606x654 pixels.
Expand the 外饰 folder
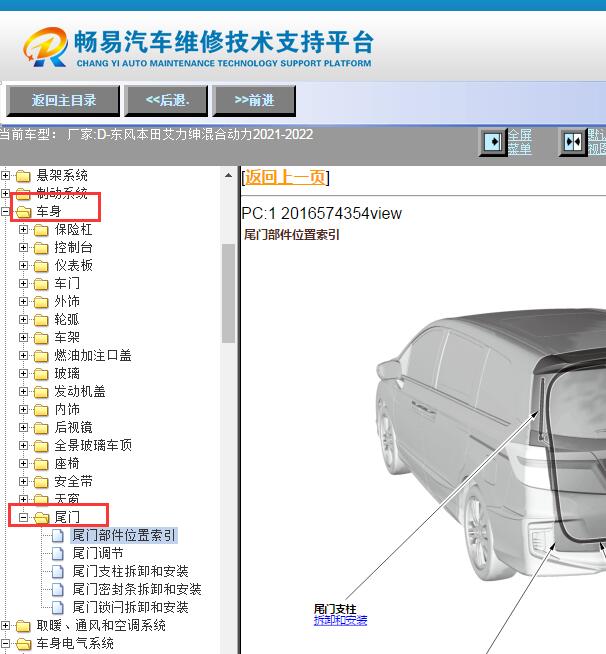point(23,302)
